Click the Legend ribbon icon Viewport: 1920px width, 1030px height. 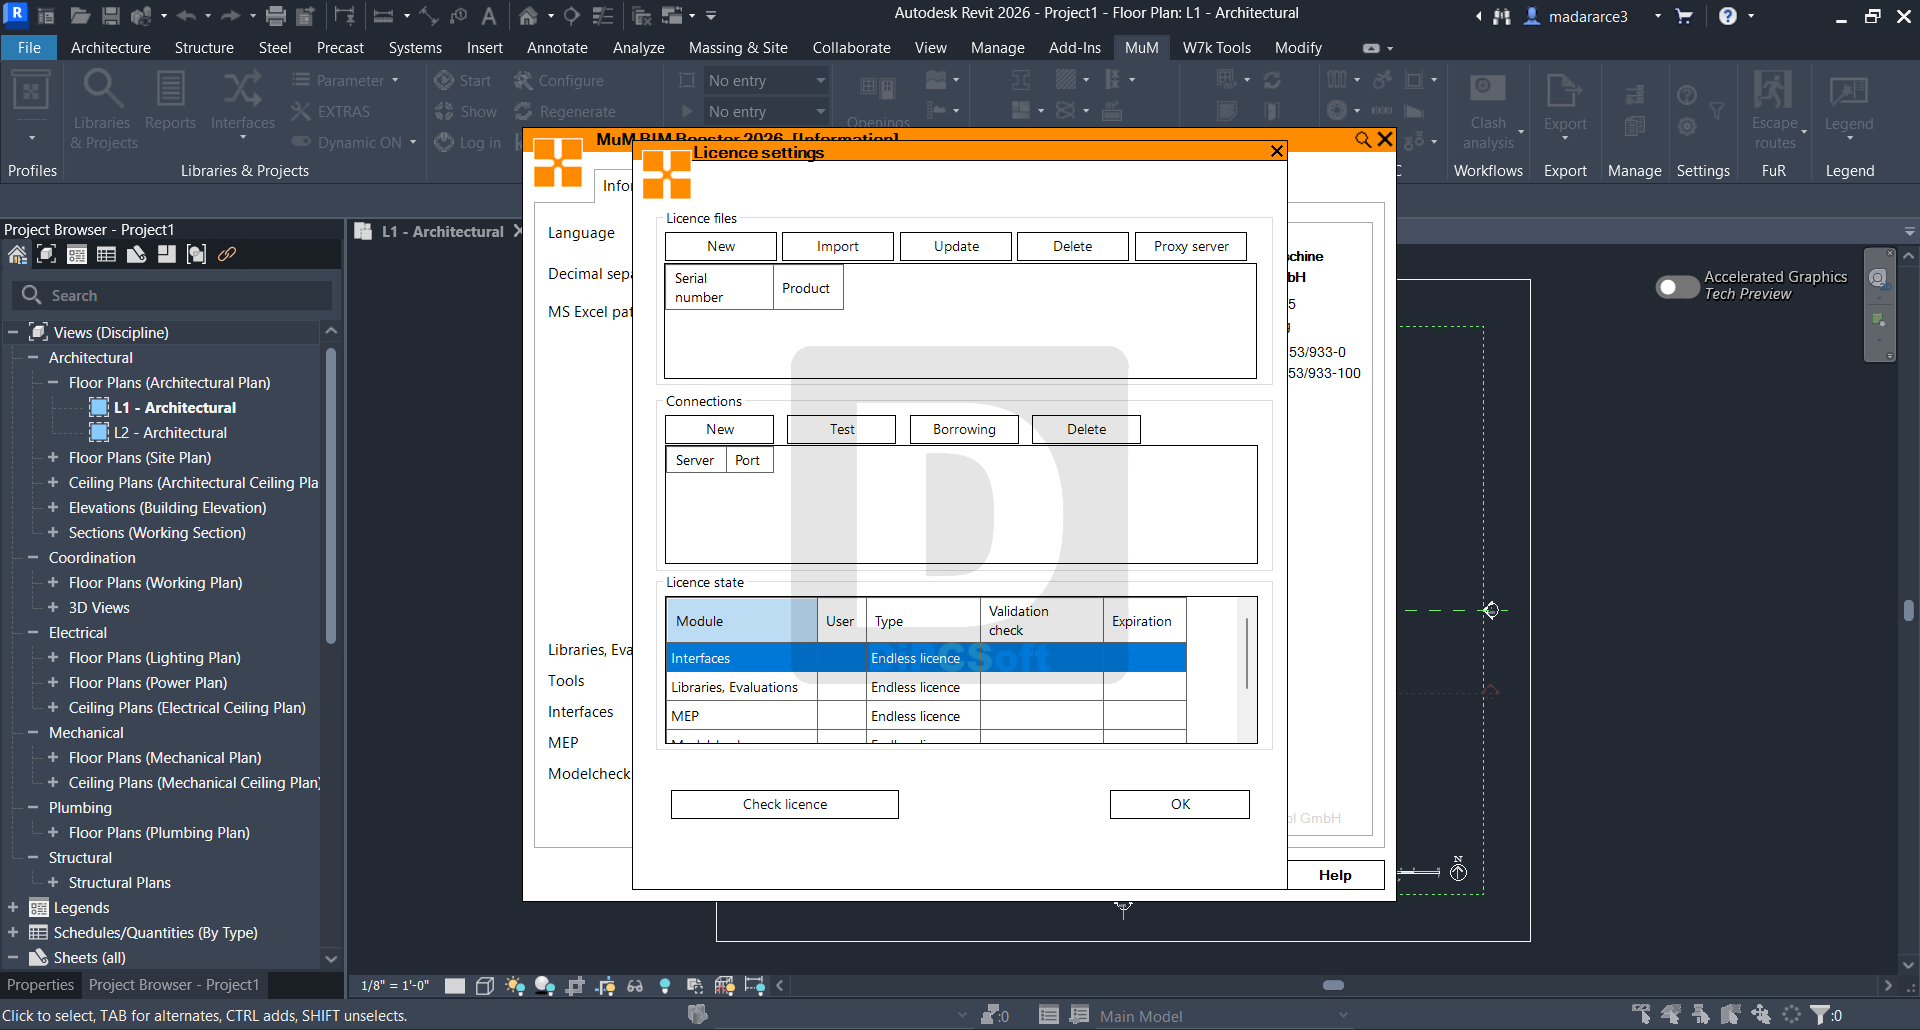[1848, 90]
